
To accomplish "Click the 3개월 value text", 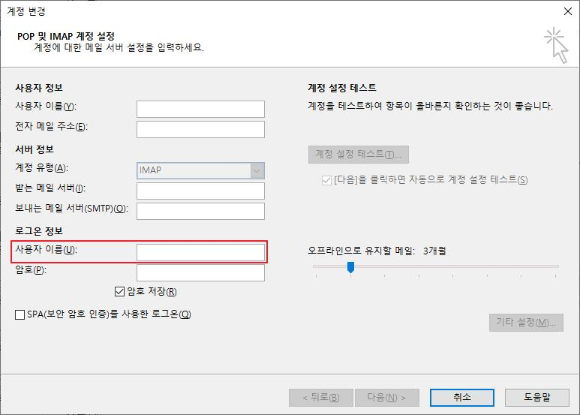I will [434, 251].
